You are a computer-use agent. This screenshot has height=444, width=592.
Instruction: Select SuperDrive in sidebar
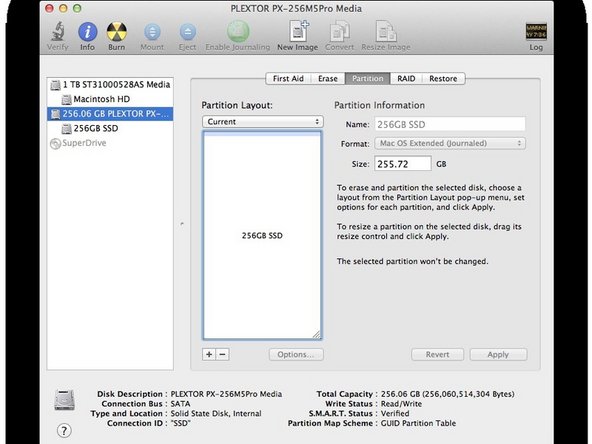(x=110, y=143)
